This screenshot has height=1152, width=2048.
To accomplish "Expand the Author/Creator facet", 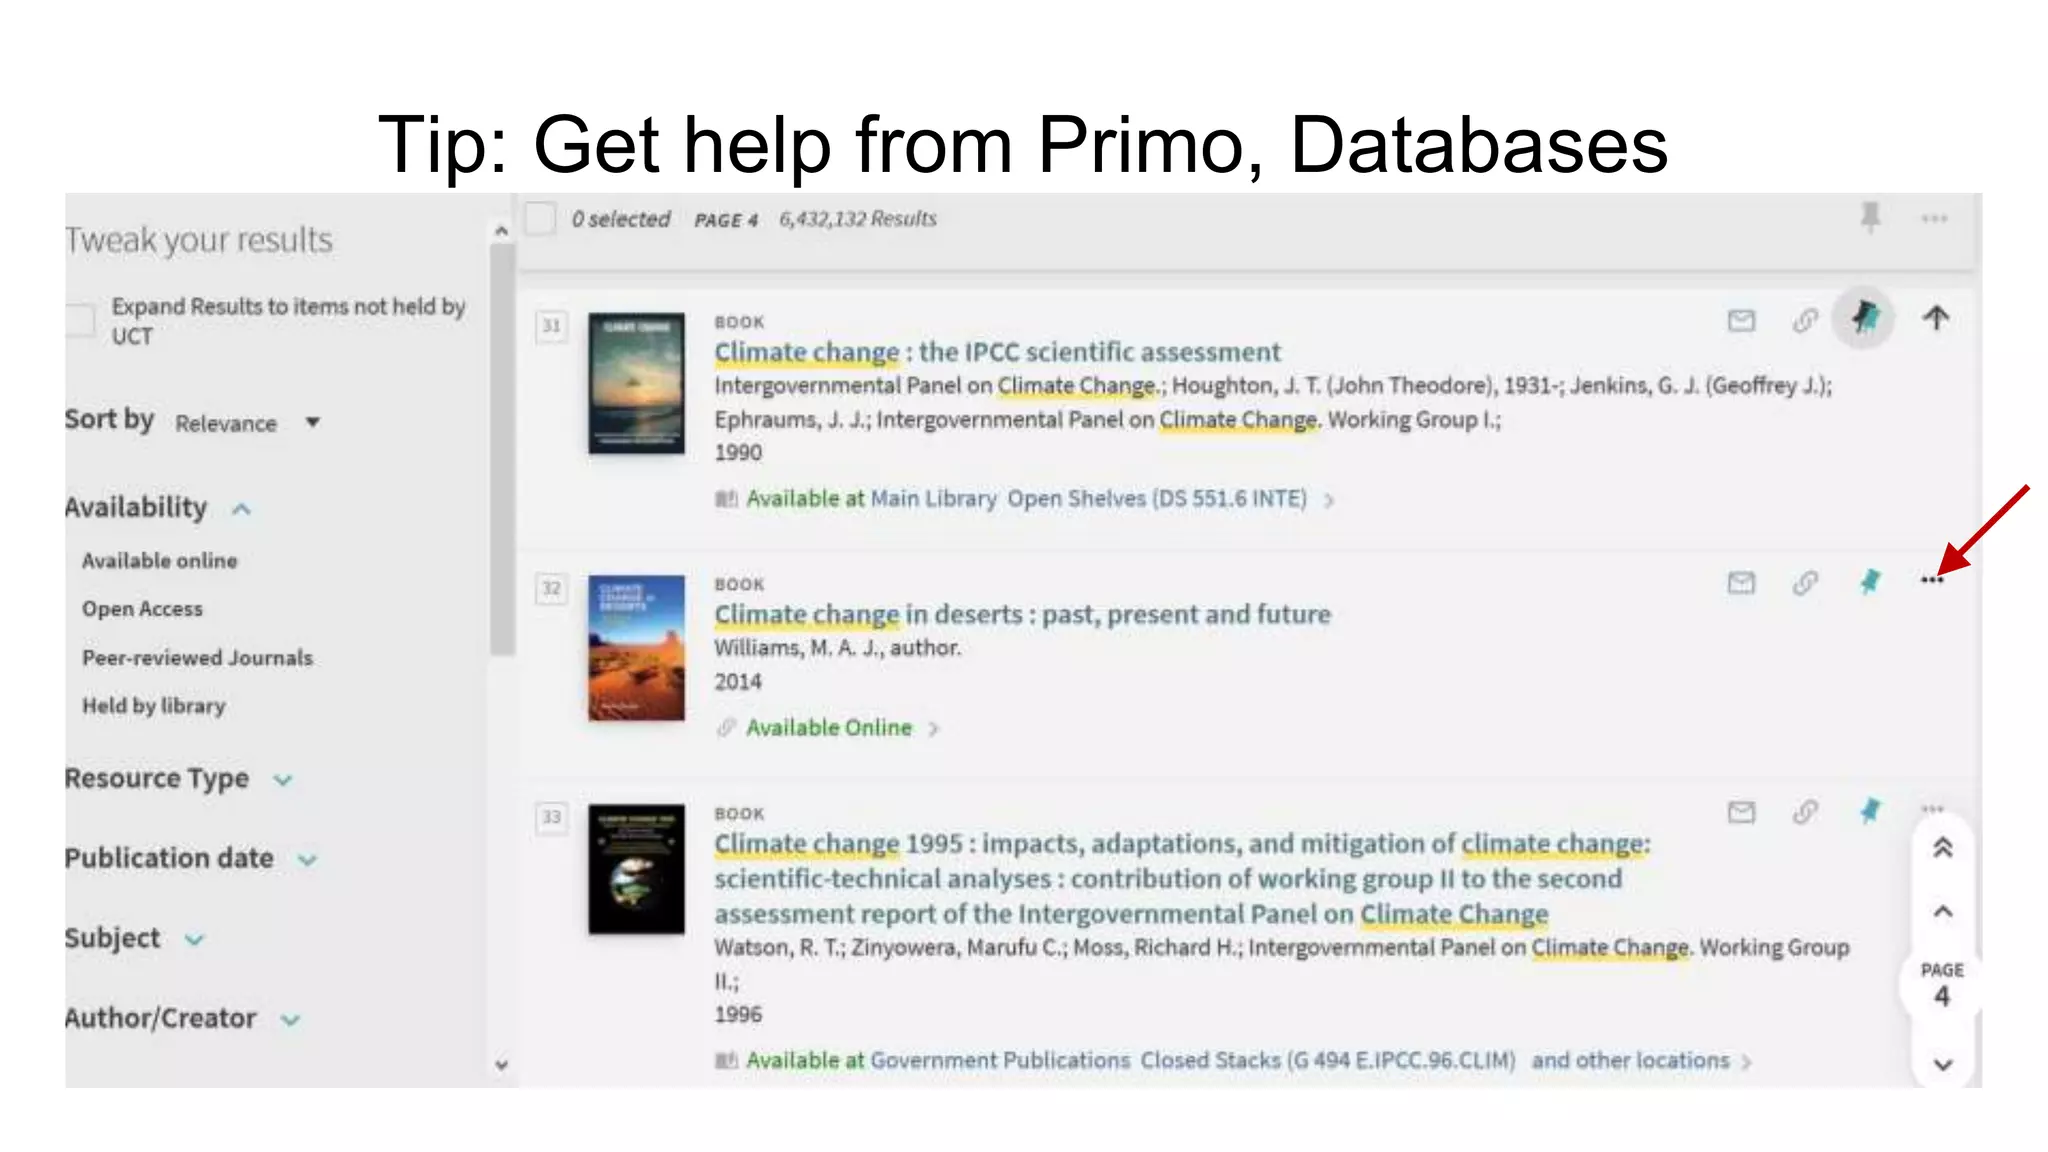I will (x=290, y=1020).
